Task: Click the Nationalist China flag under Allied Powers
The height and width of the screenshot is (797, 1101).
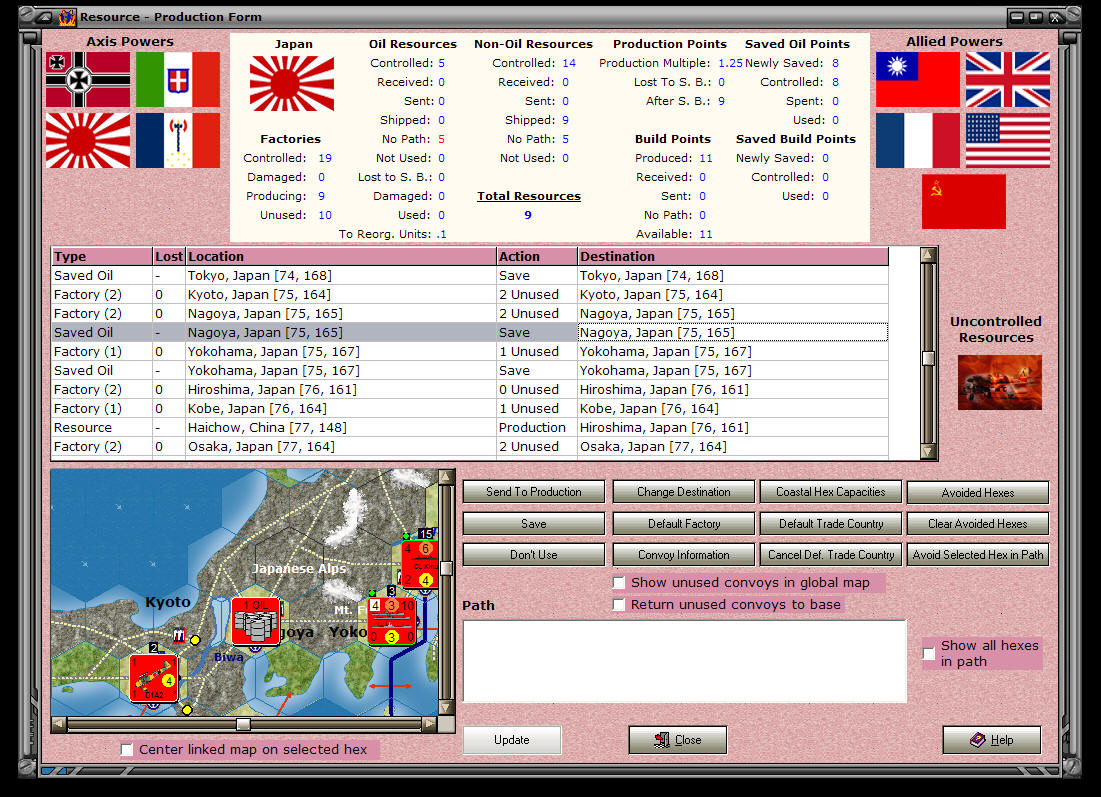Action: coord(917,79)
